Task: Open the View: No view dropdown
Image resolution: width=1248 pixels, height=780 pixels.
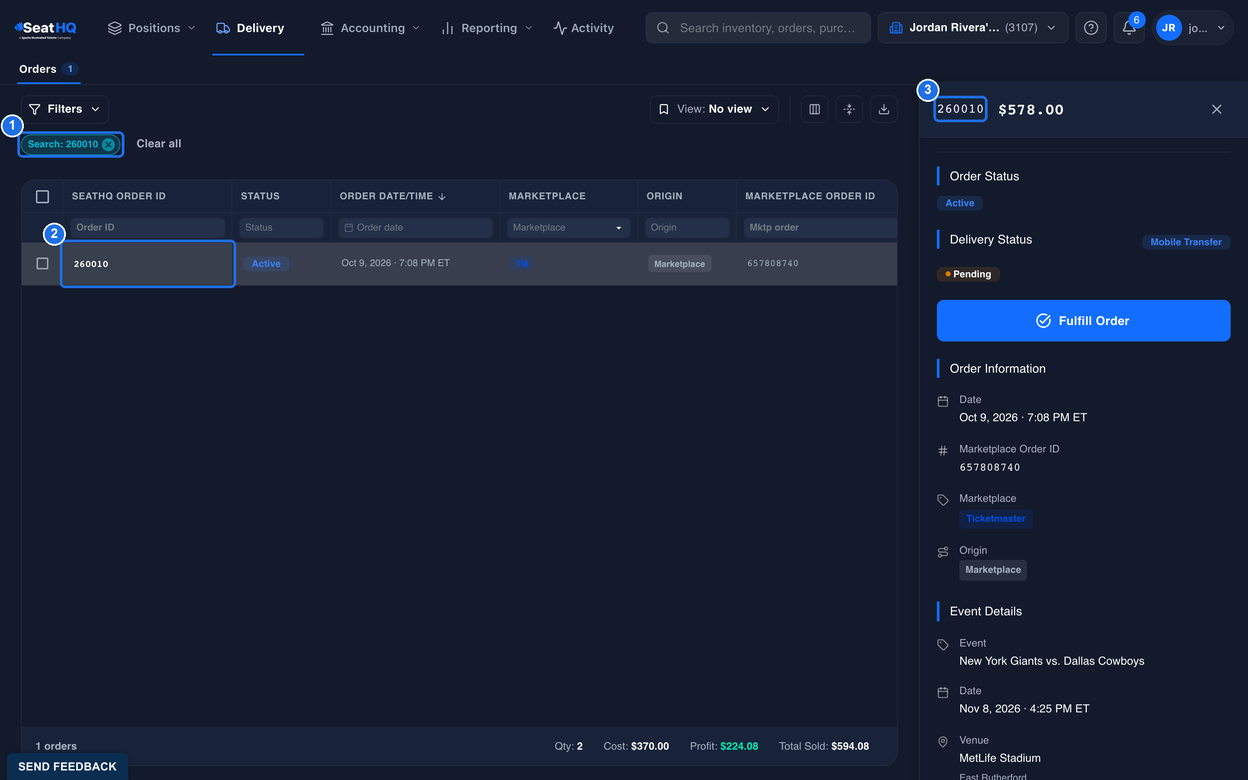Action: click(714, 109)
